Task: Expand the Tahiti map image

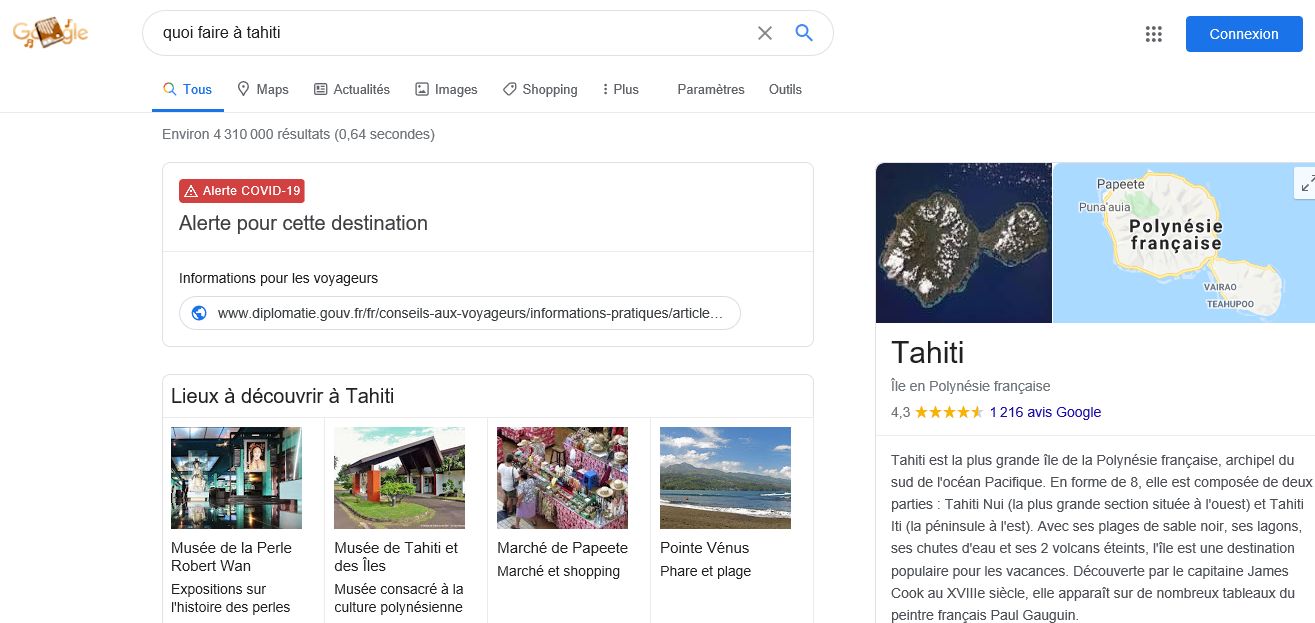Action: (1306, 182)
